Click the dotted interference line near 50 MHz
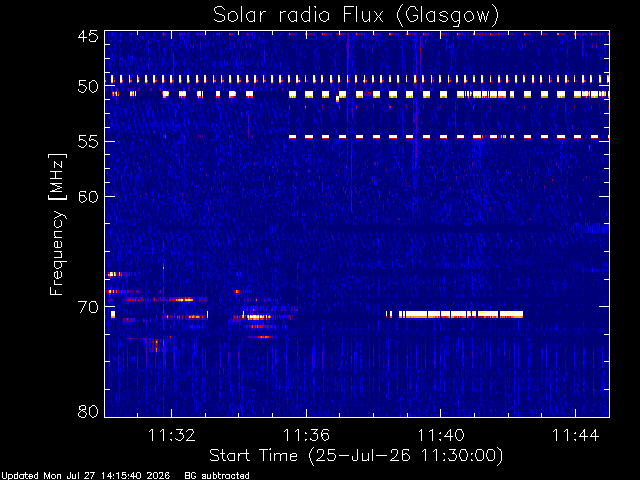 pyautogui.click(x=357, y=79)
